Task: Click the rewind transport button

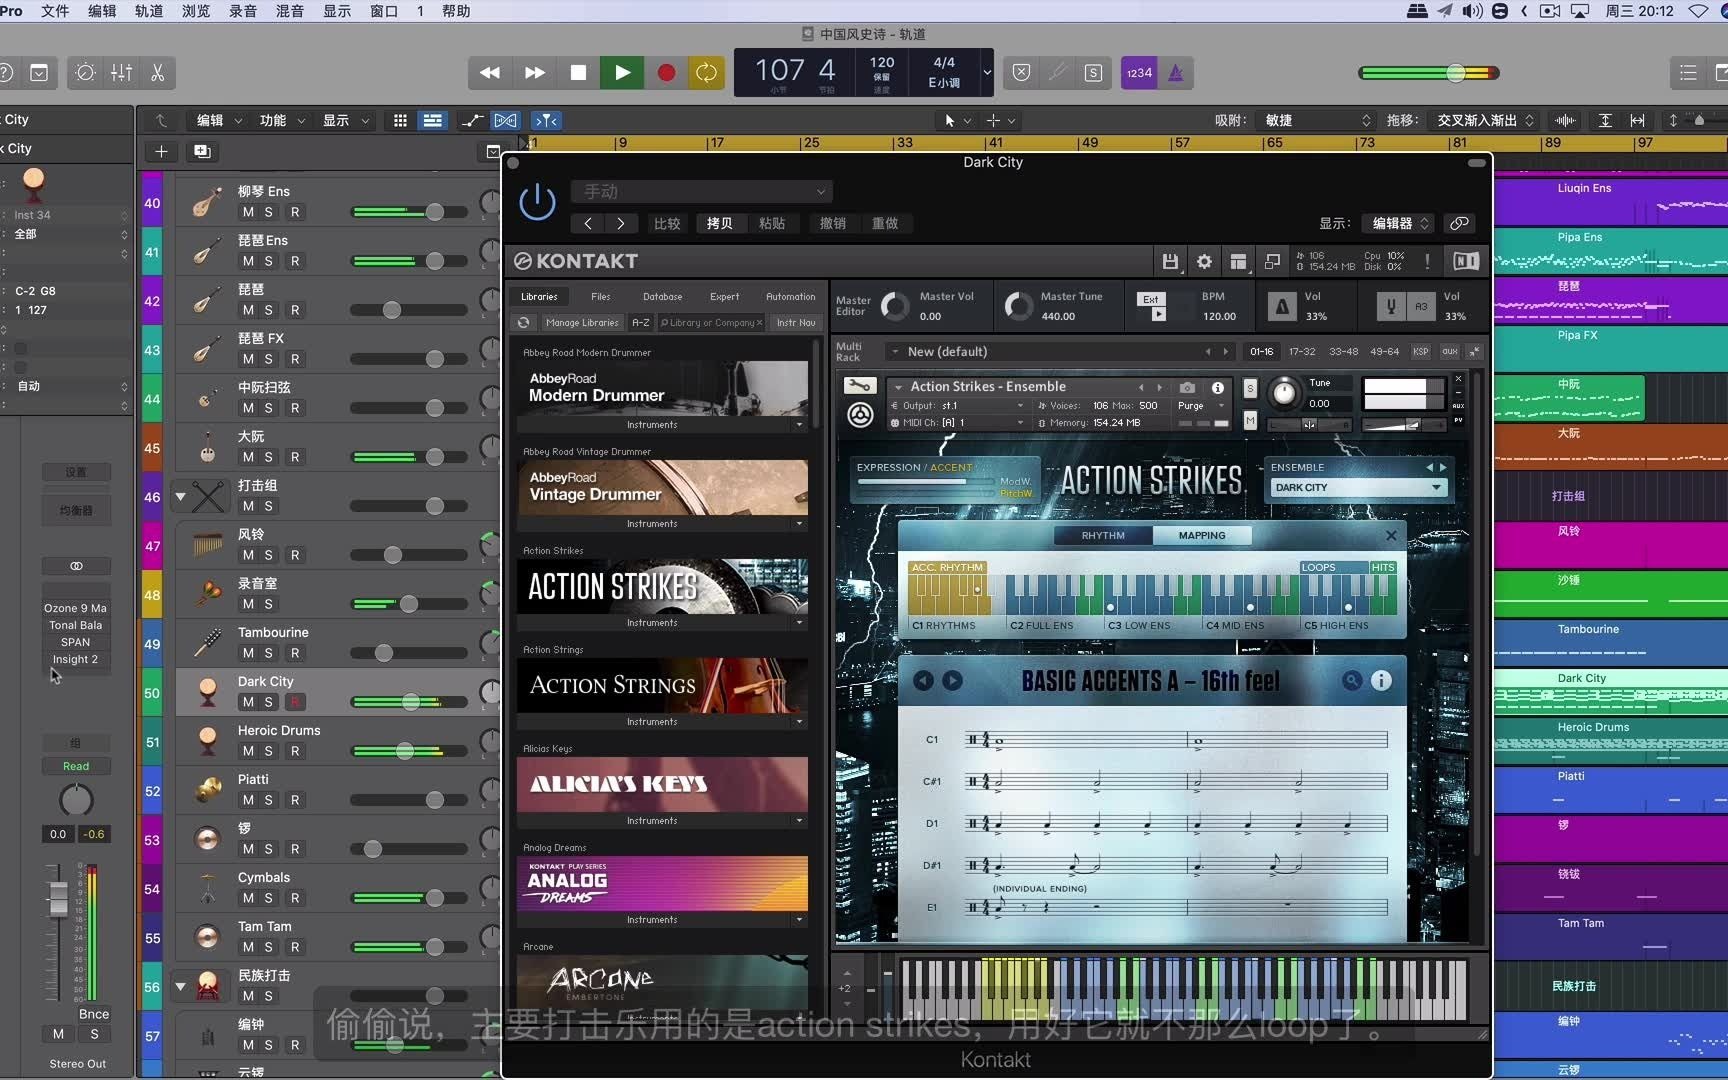Action: [490, 72]
